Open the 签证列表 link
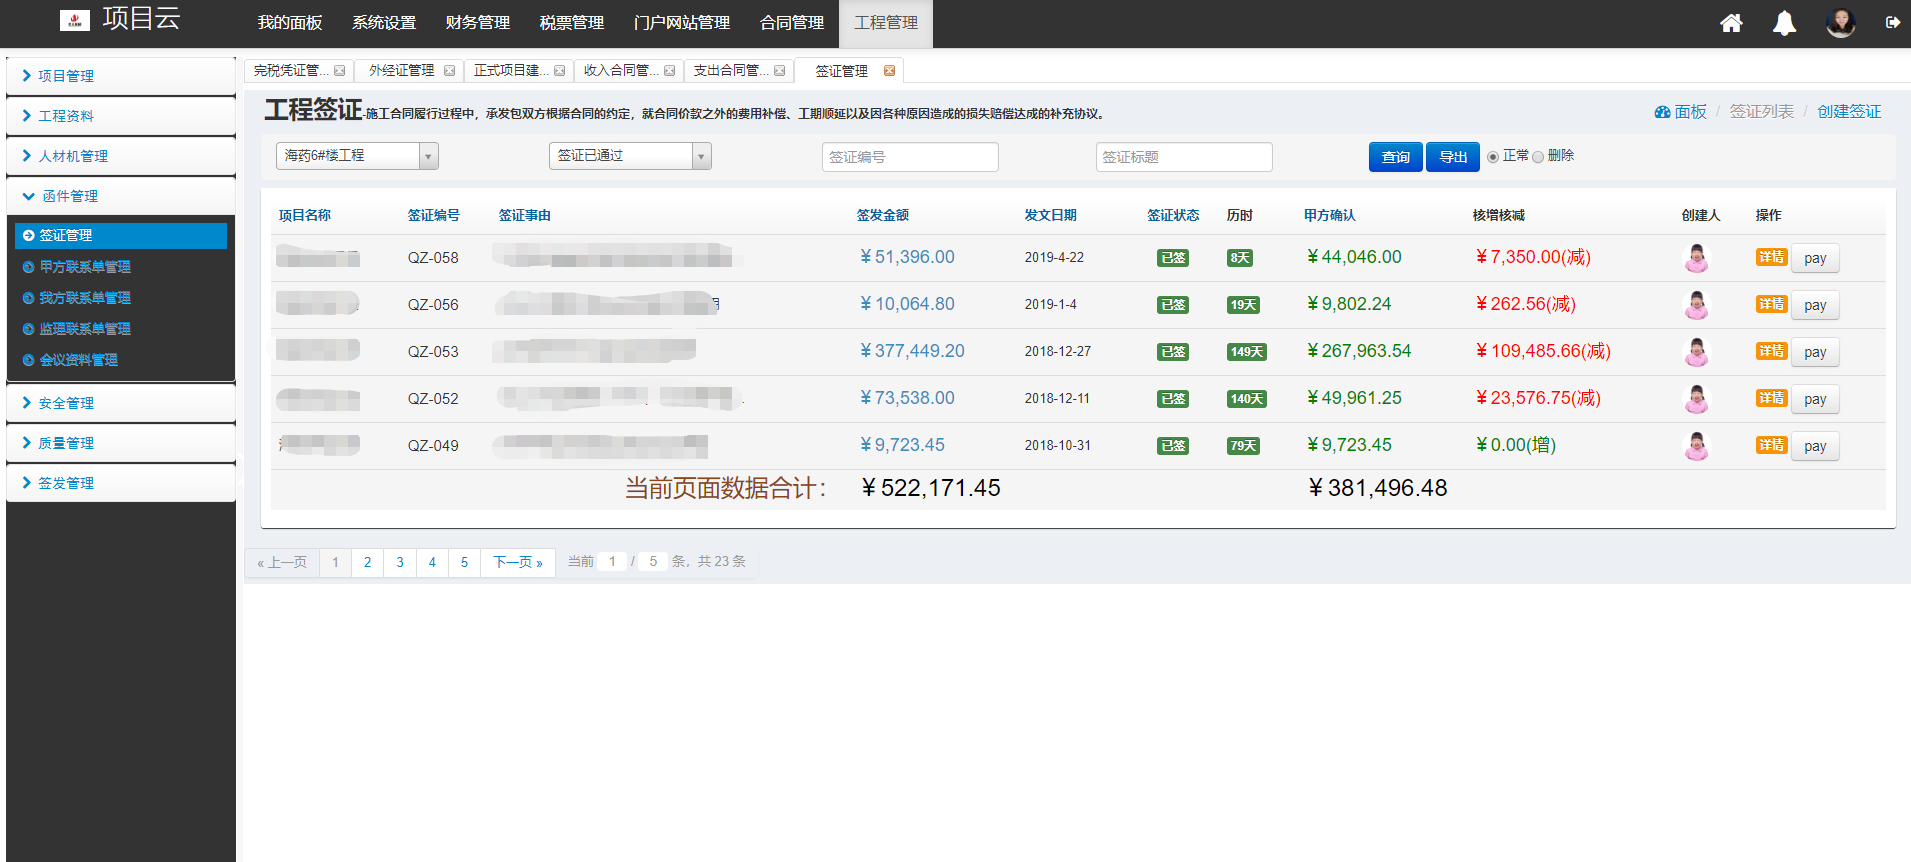 point(1762,112)
